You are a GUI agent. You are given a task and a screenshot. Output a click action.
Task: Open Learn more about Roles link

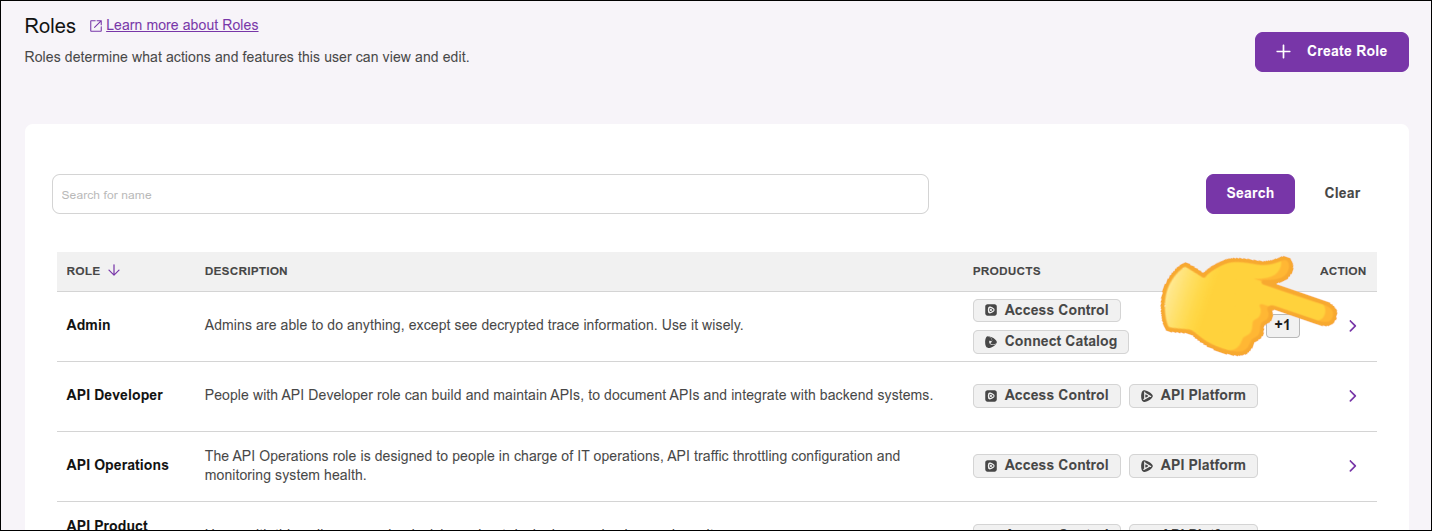tap(182, 25)
